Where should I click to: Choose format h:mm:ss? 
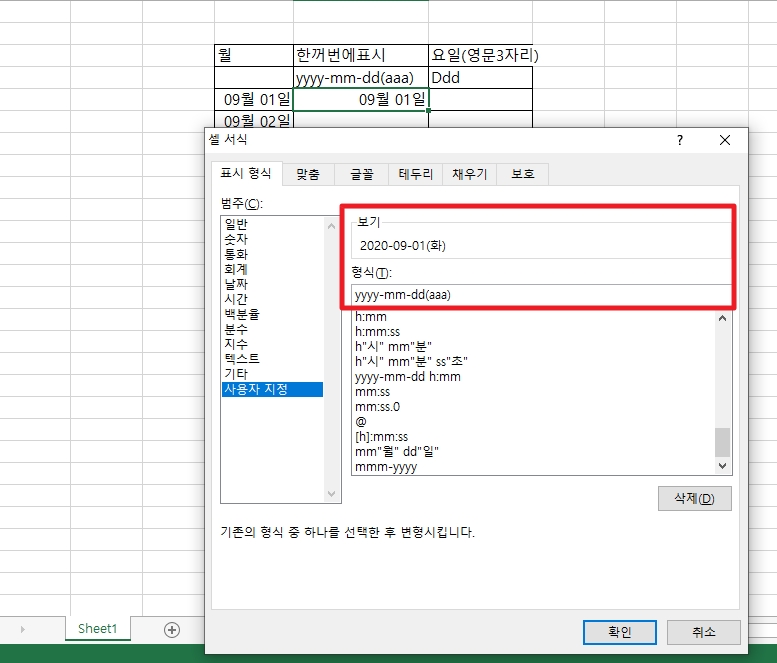pyautogui.click(x=533, y=332)
